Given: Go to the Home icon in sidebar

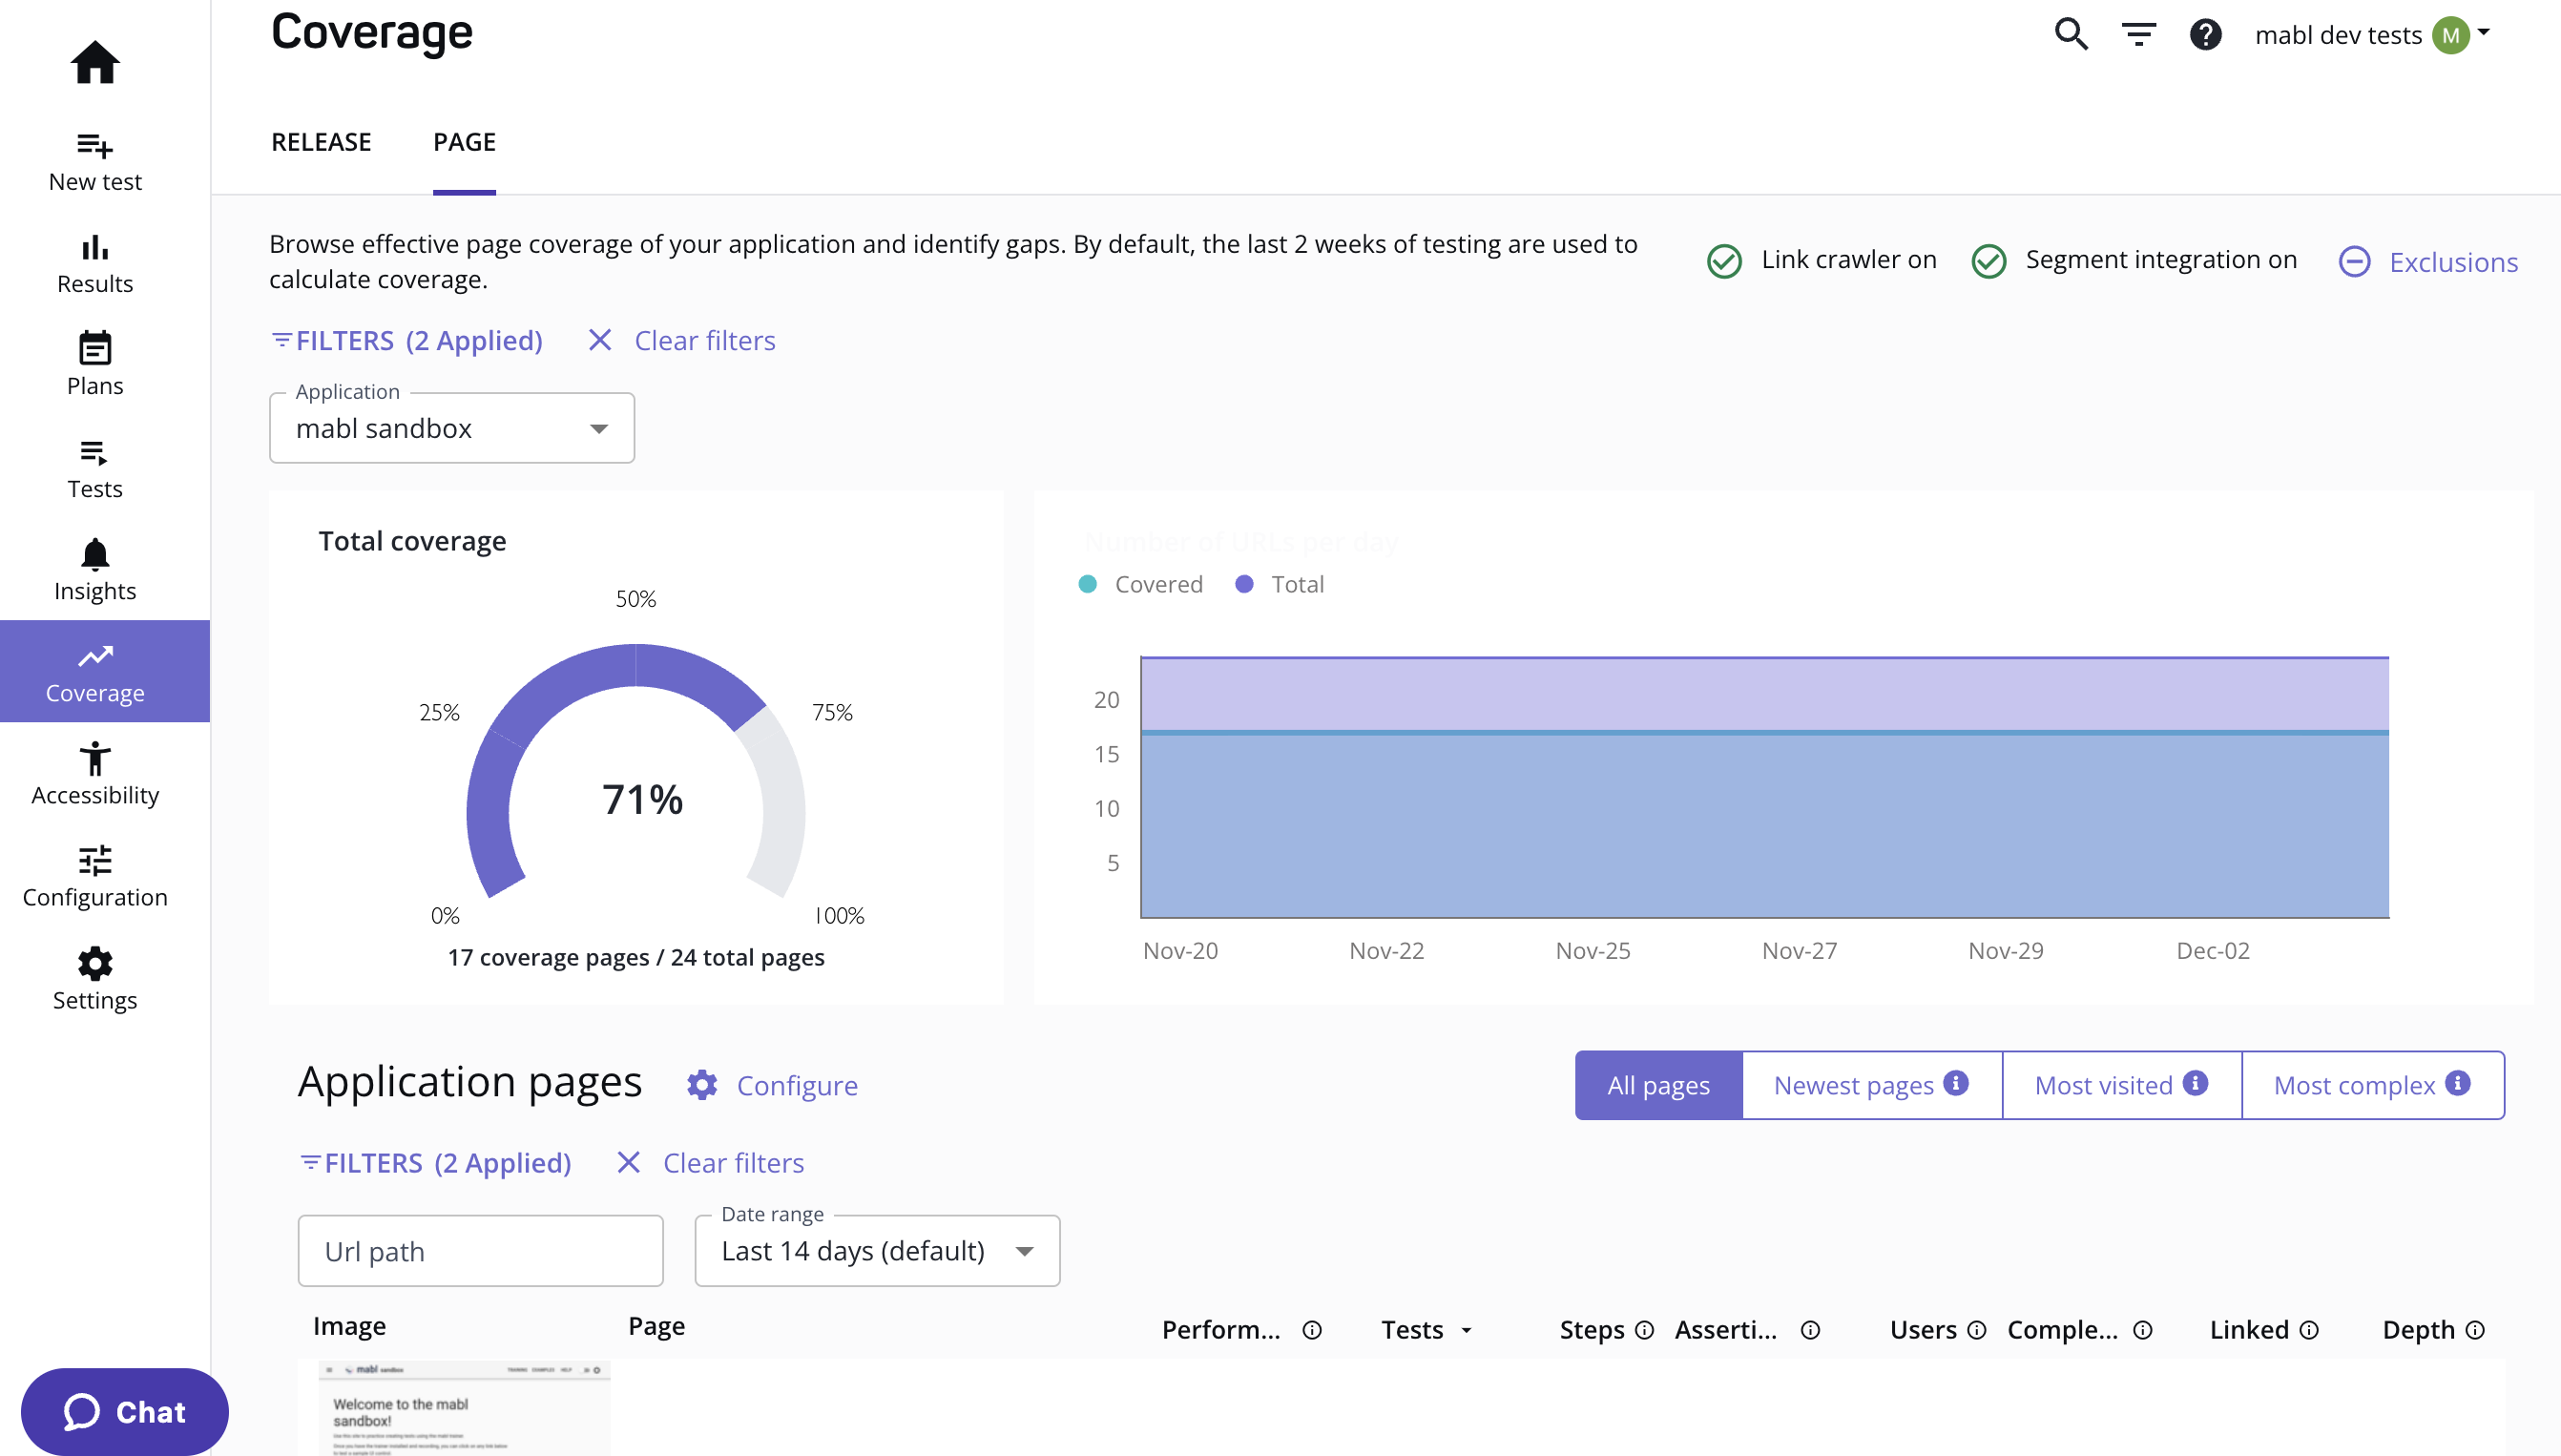Looking at the screenshot, I should pyautogui.click(x=95, y=62).
